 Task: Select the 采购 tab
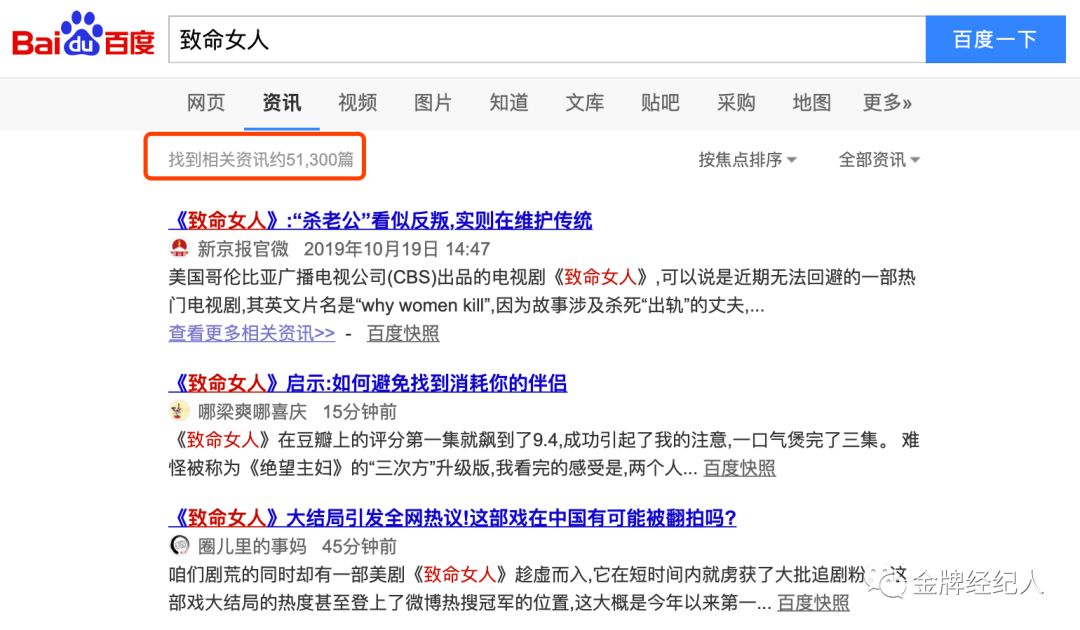(x=736, y=103)
